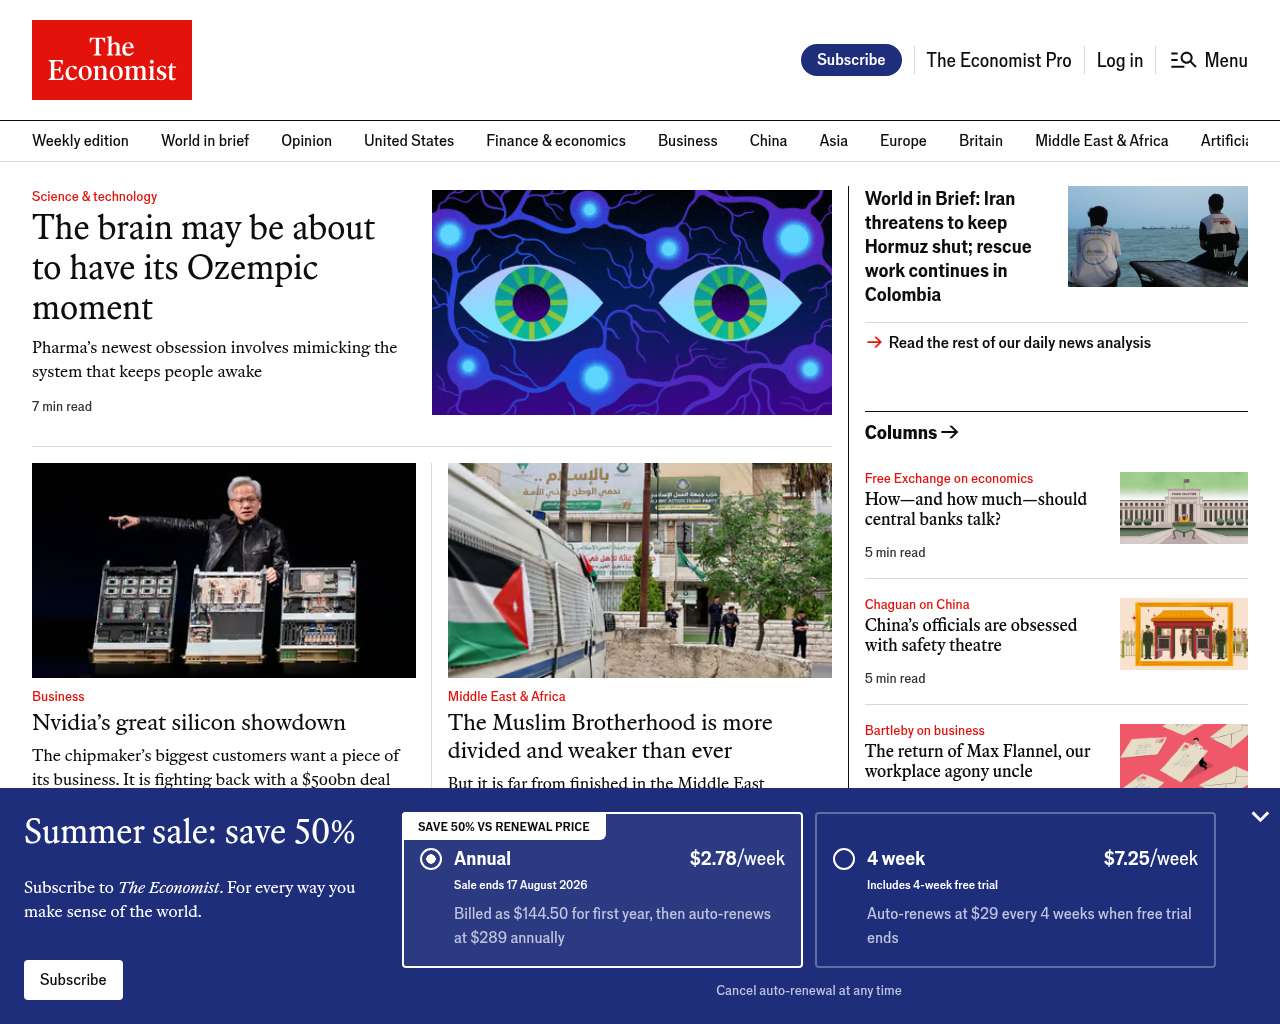Open The Economist Pro link
Image resolution: width=1280 pixels, height=1024 pixels.
coord(999,60)
